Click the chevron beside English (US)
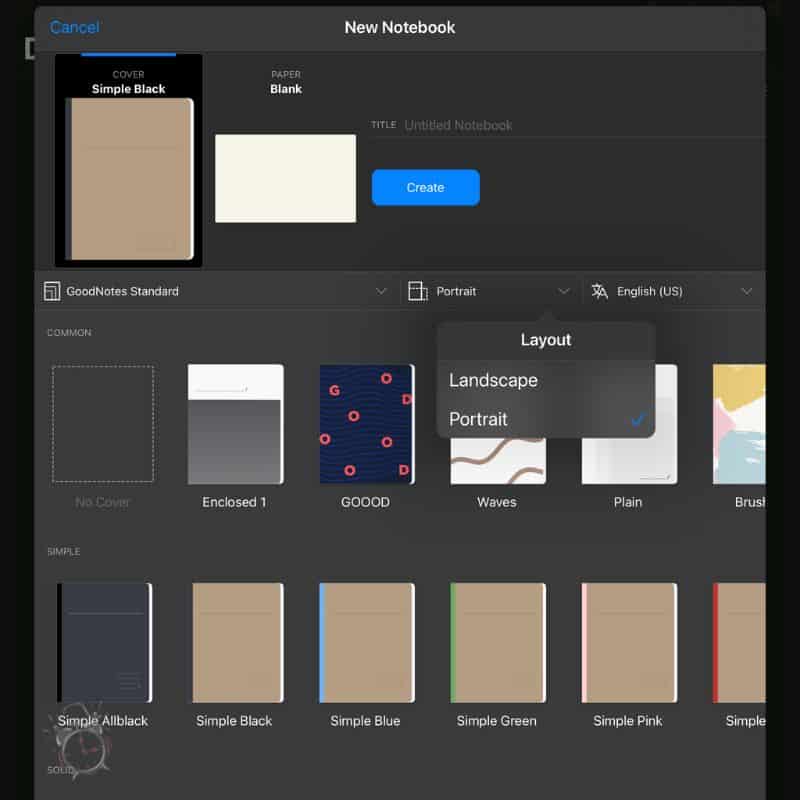800x800 pixels. click(x=746, y=291)
